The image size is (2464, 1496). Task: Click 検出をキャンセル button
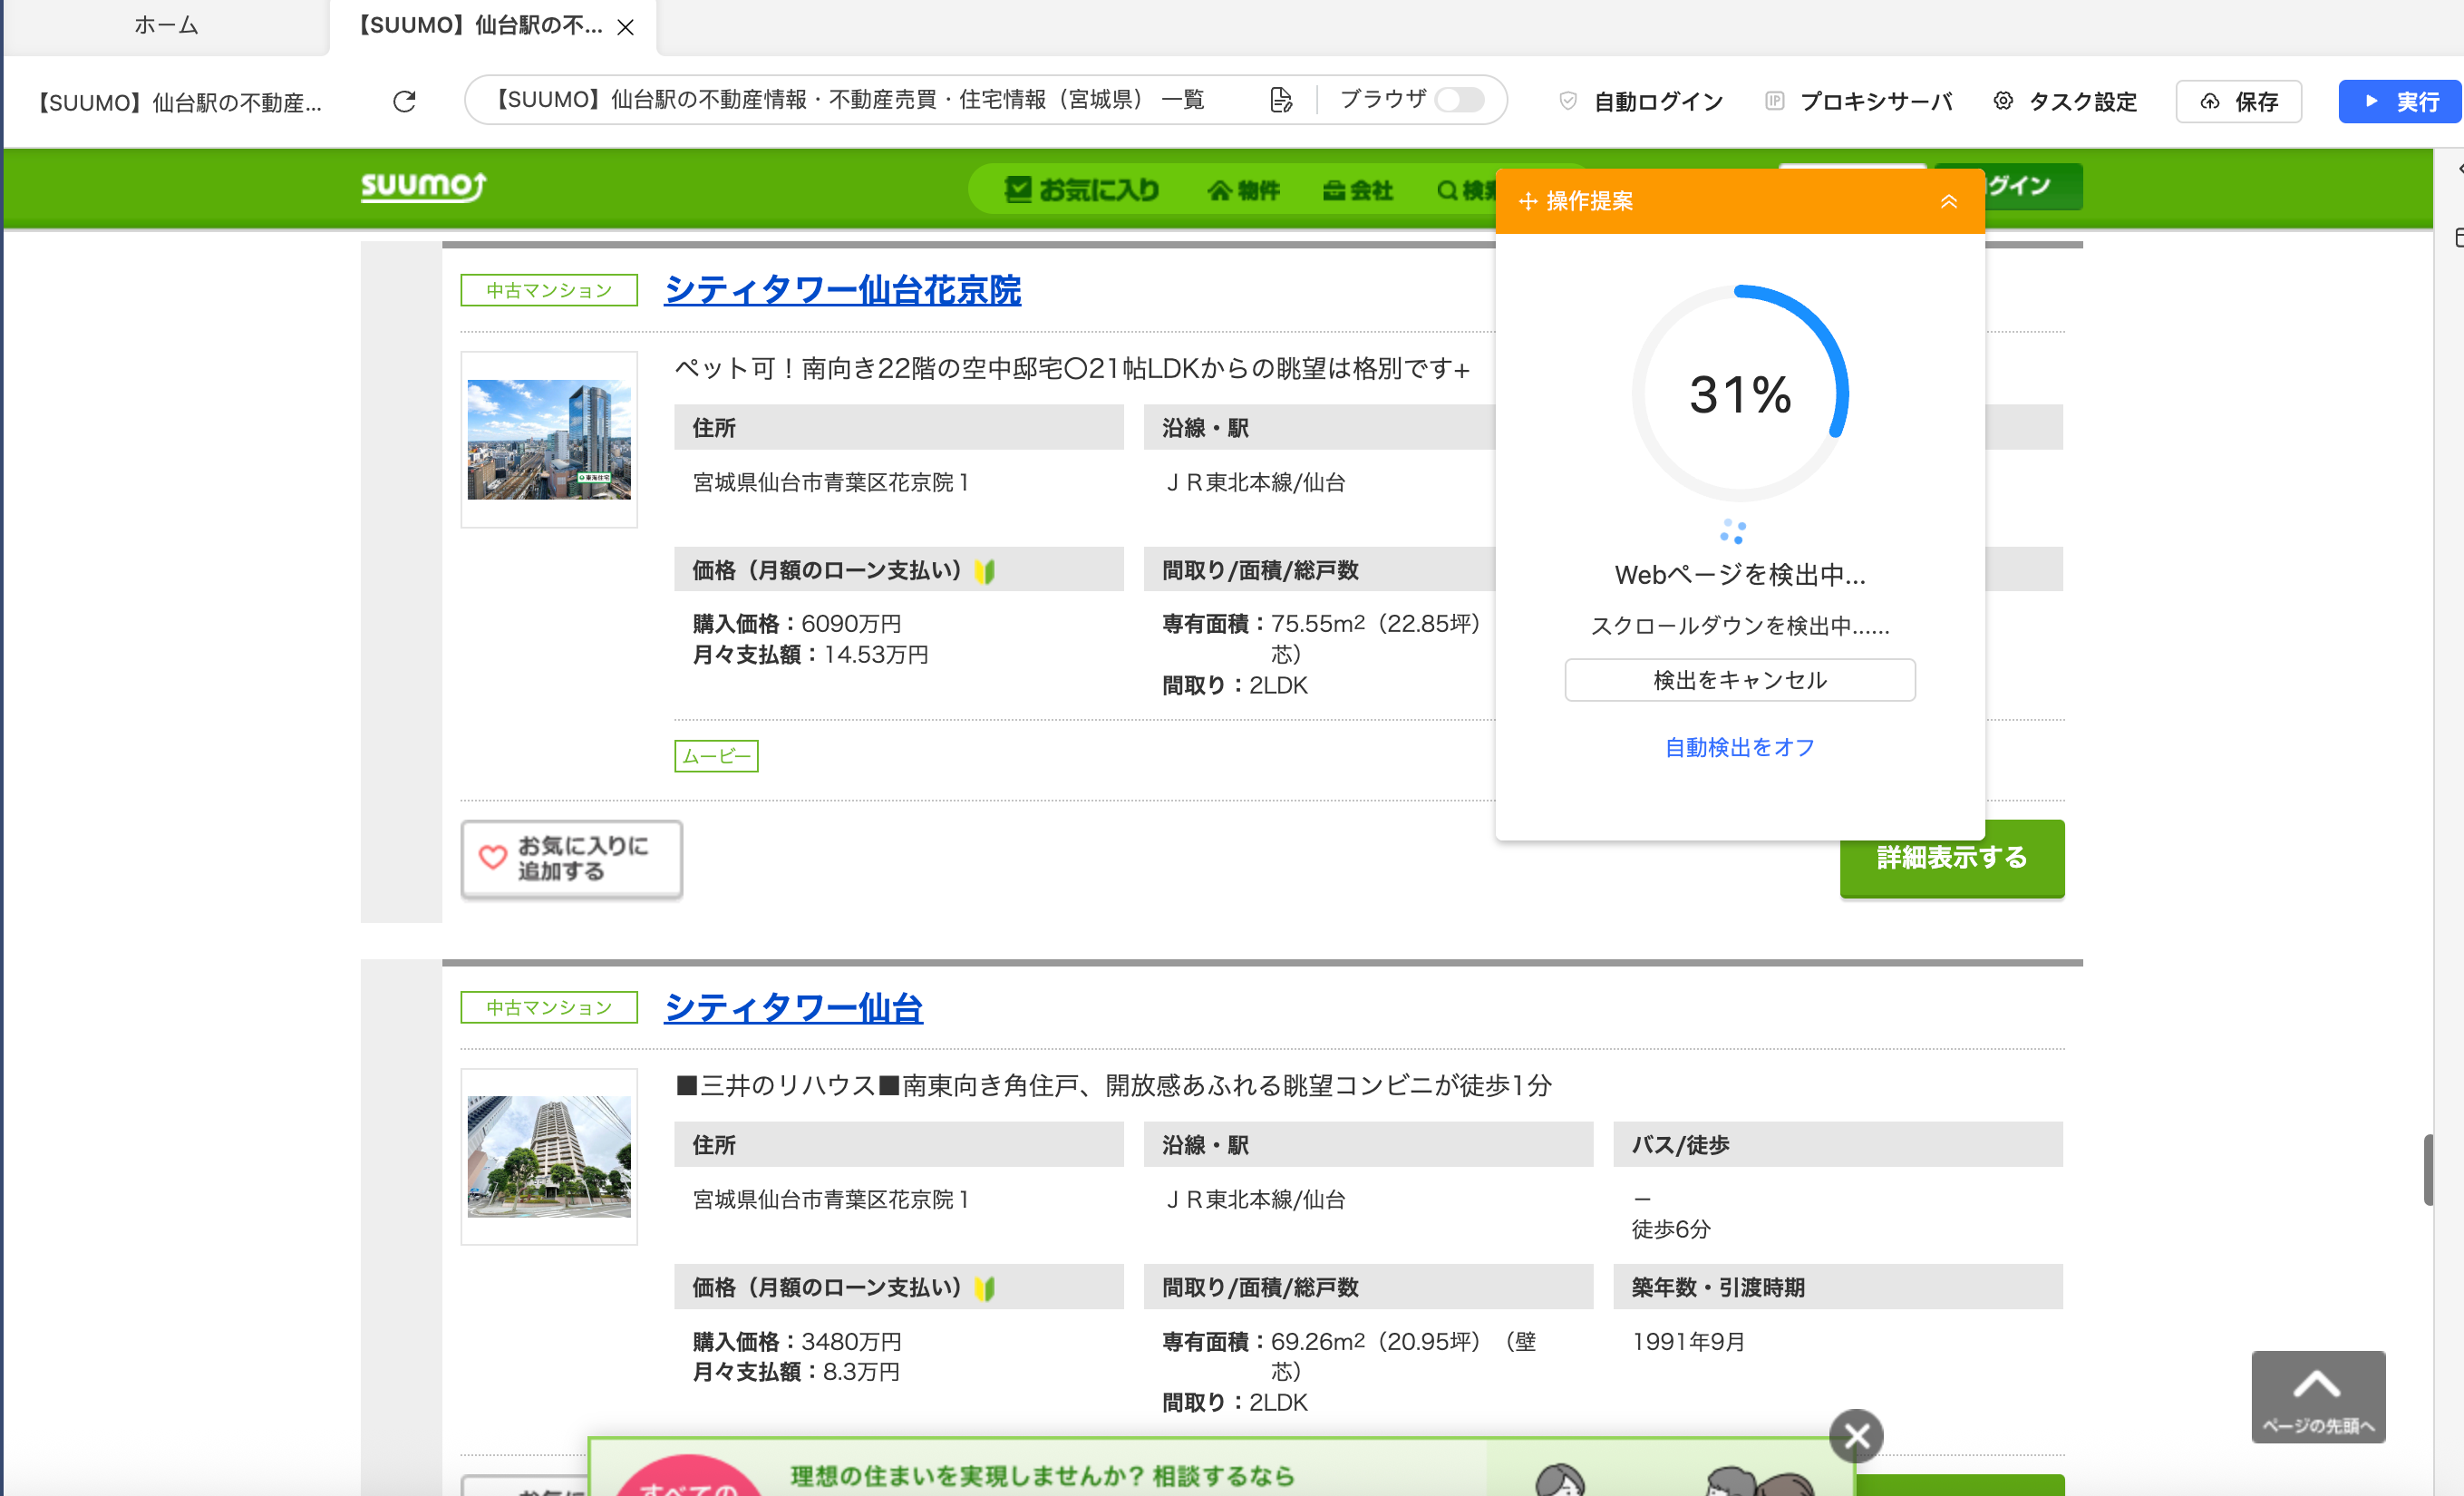1740,680
